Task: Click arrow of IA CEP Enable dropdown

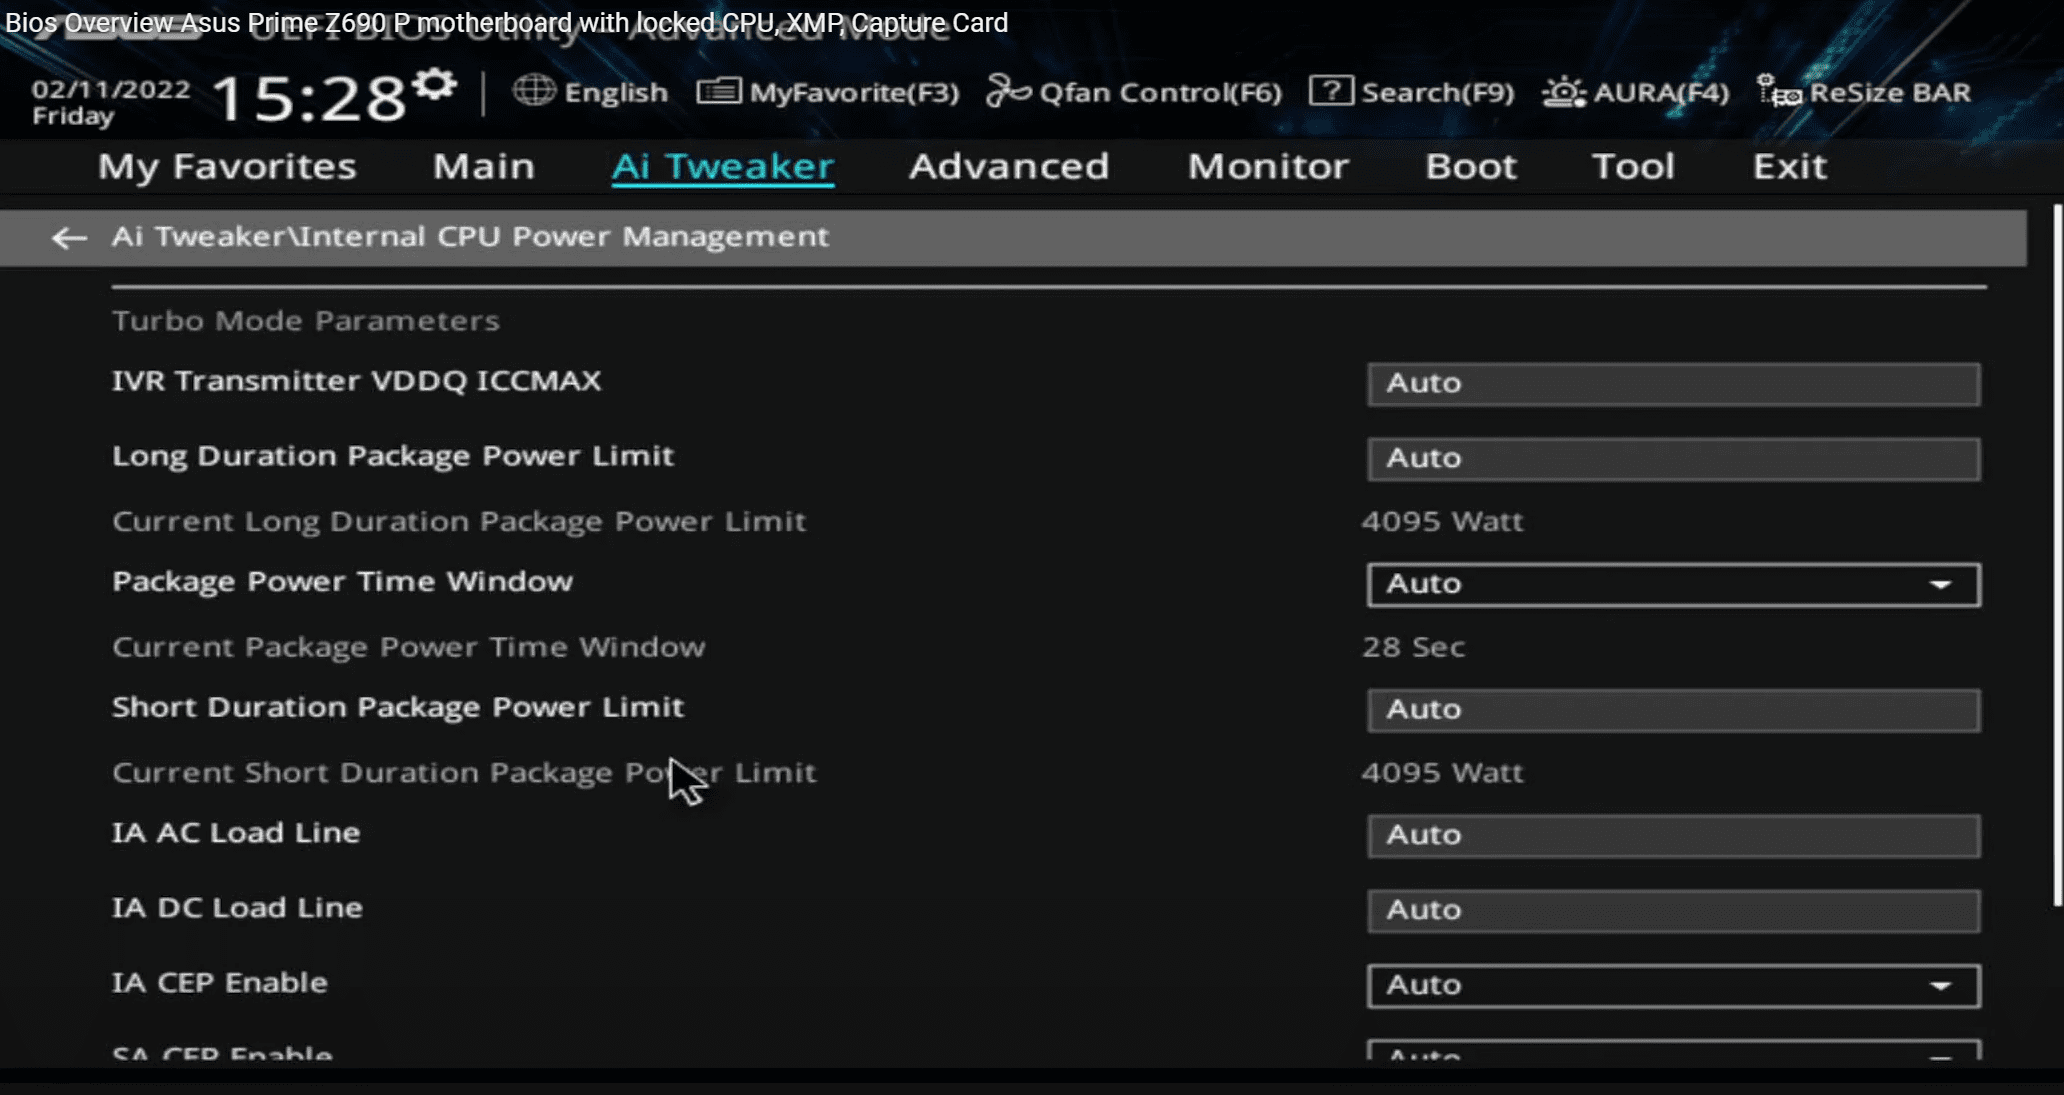Action: 1940,986
